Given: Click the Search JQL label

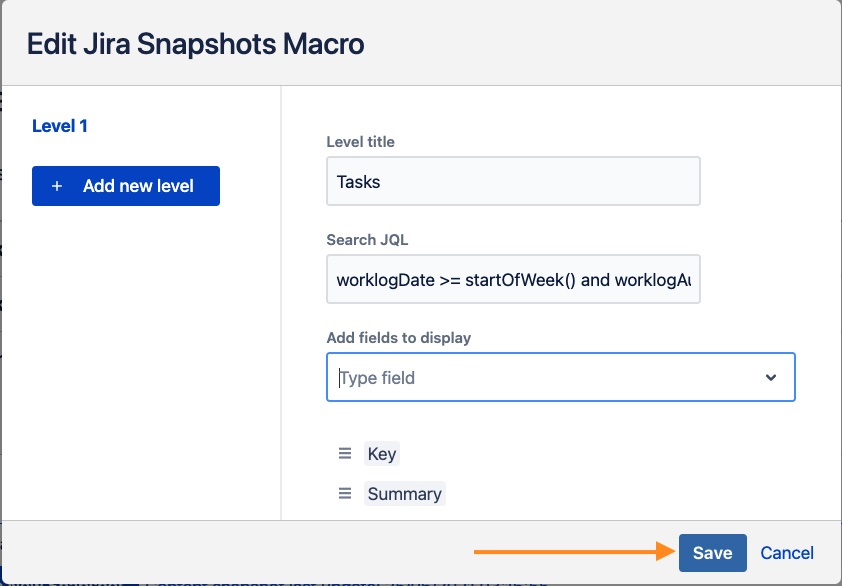Looking at the screenshot, I should (x=367, y=240).
